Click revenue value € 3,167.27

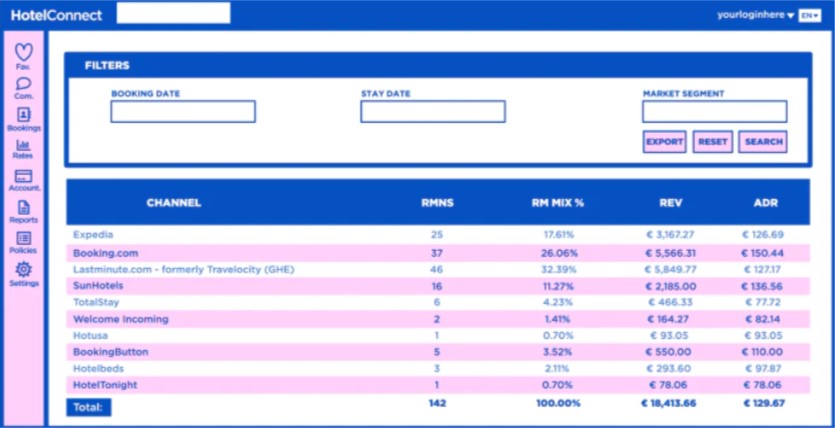tap(670, 235)
